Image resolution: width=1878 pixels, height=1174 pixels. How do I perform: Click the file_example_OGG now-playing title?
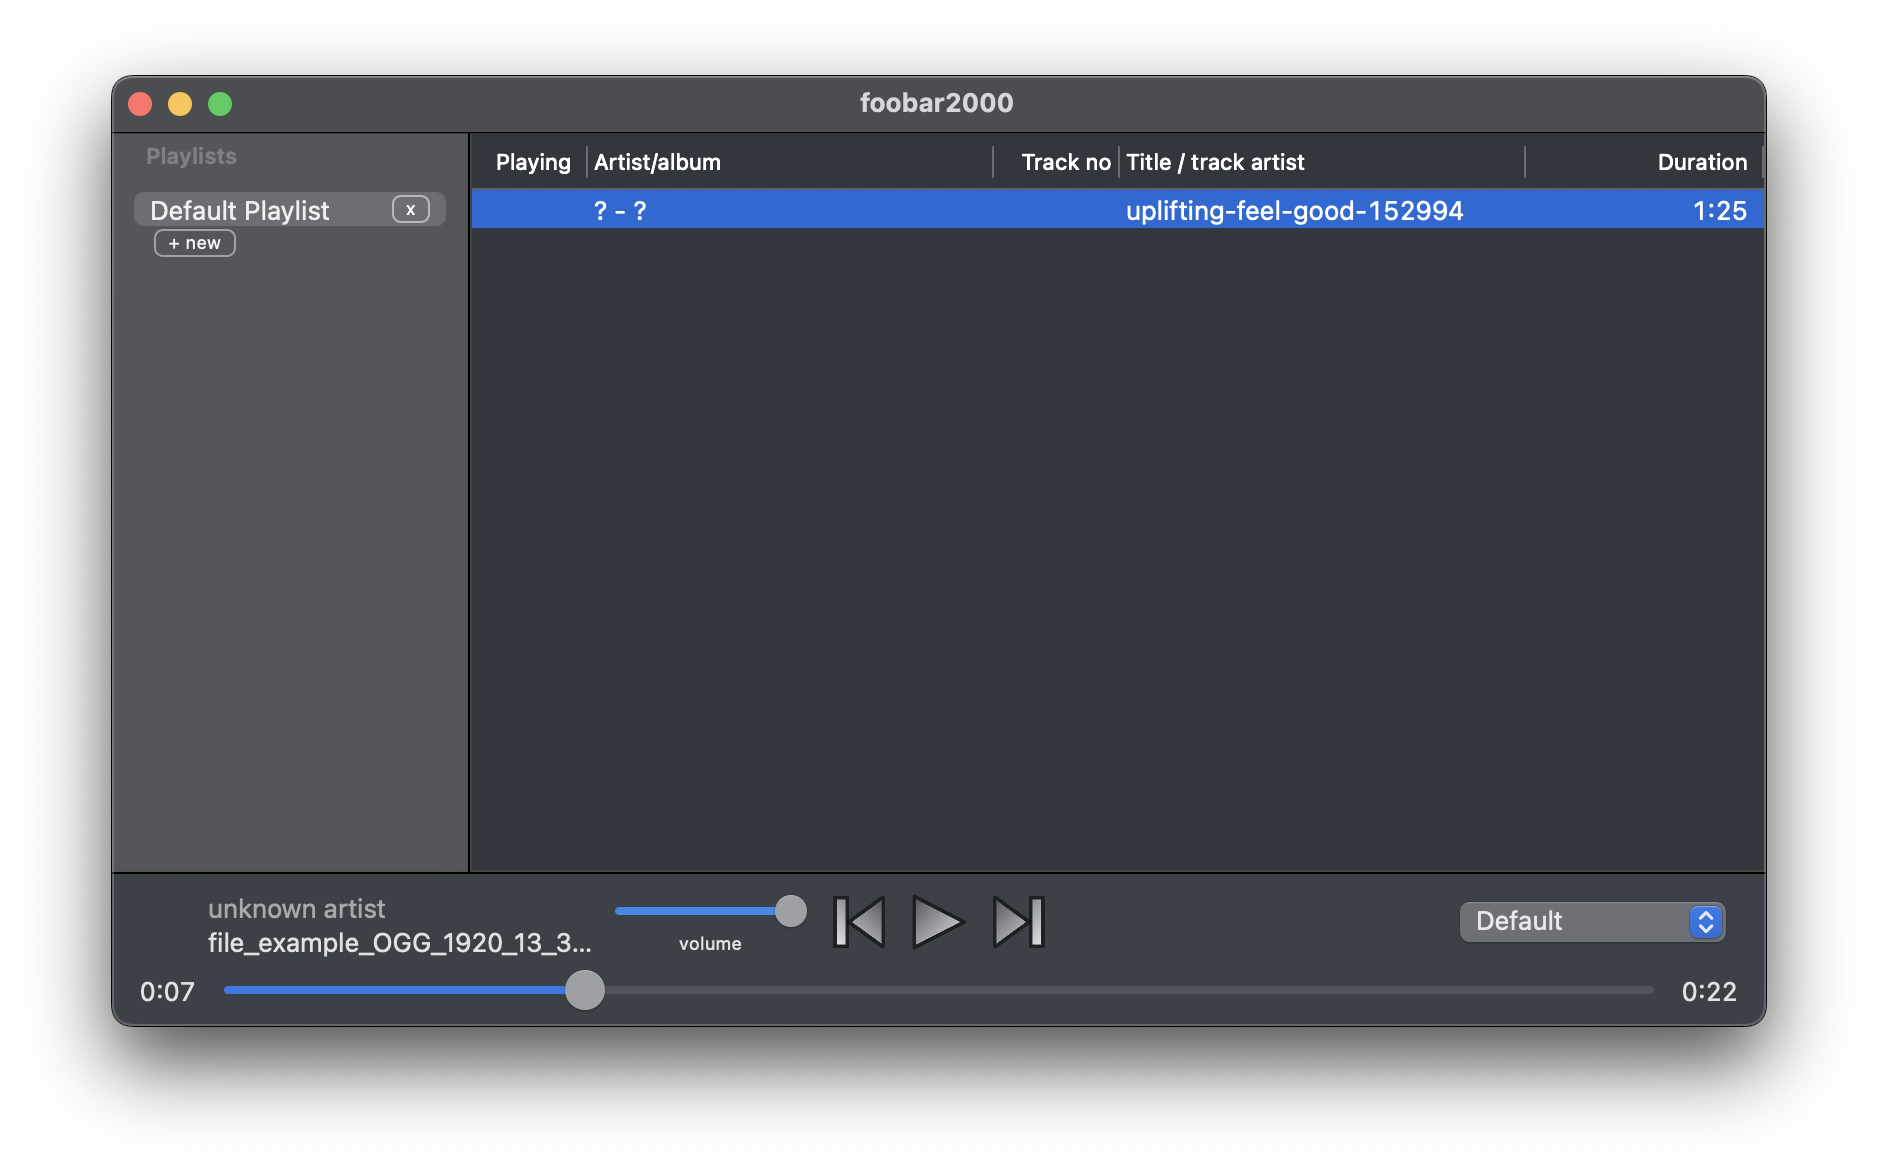(399, 943)
